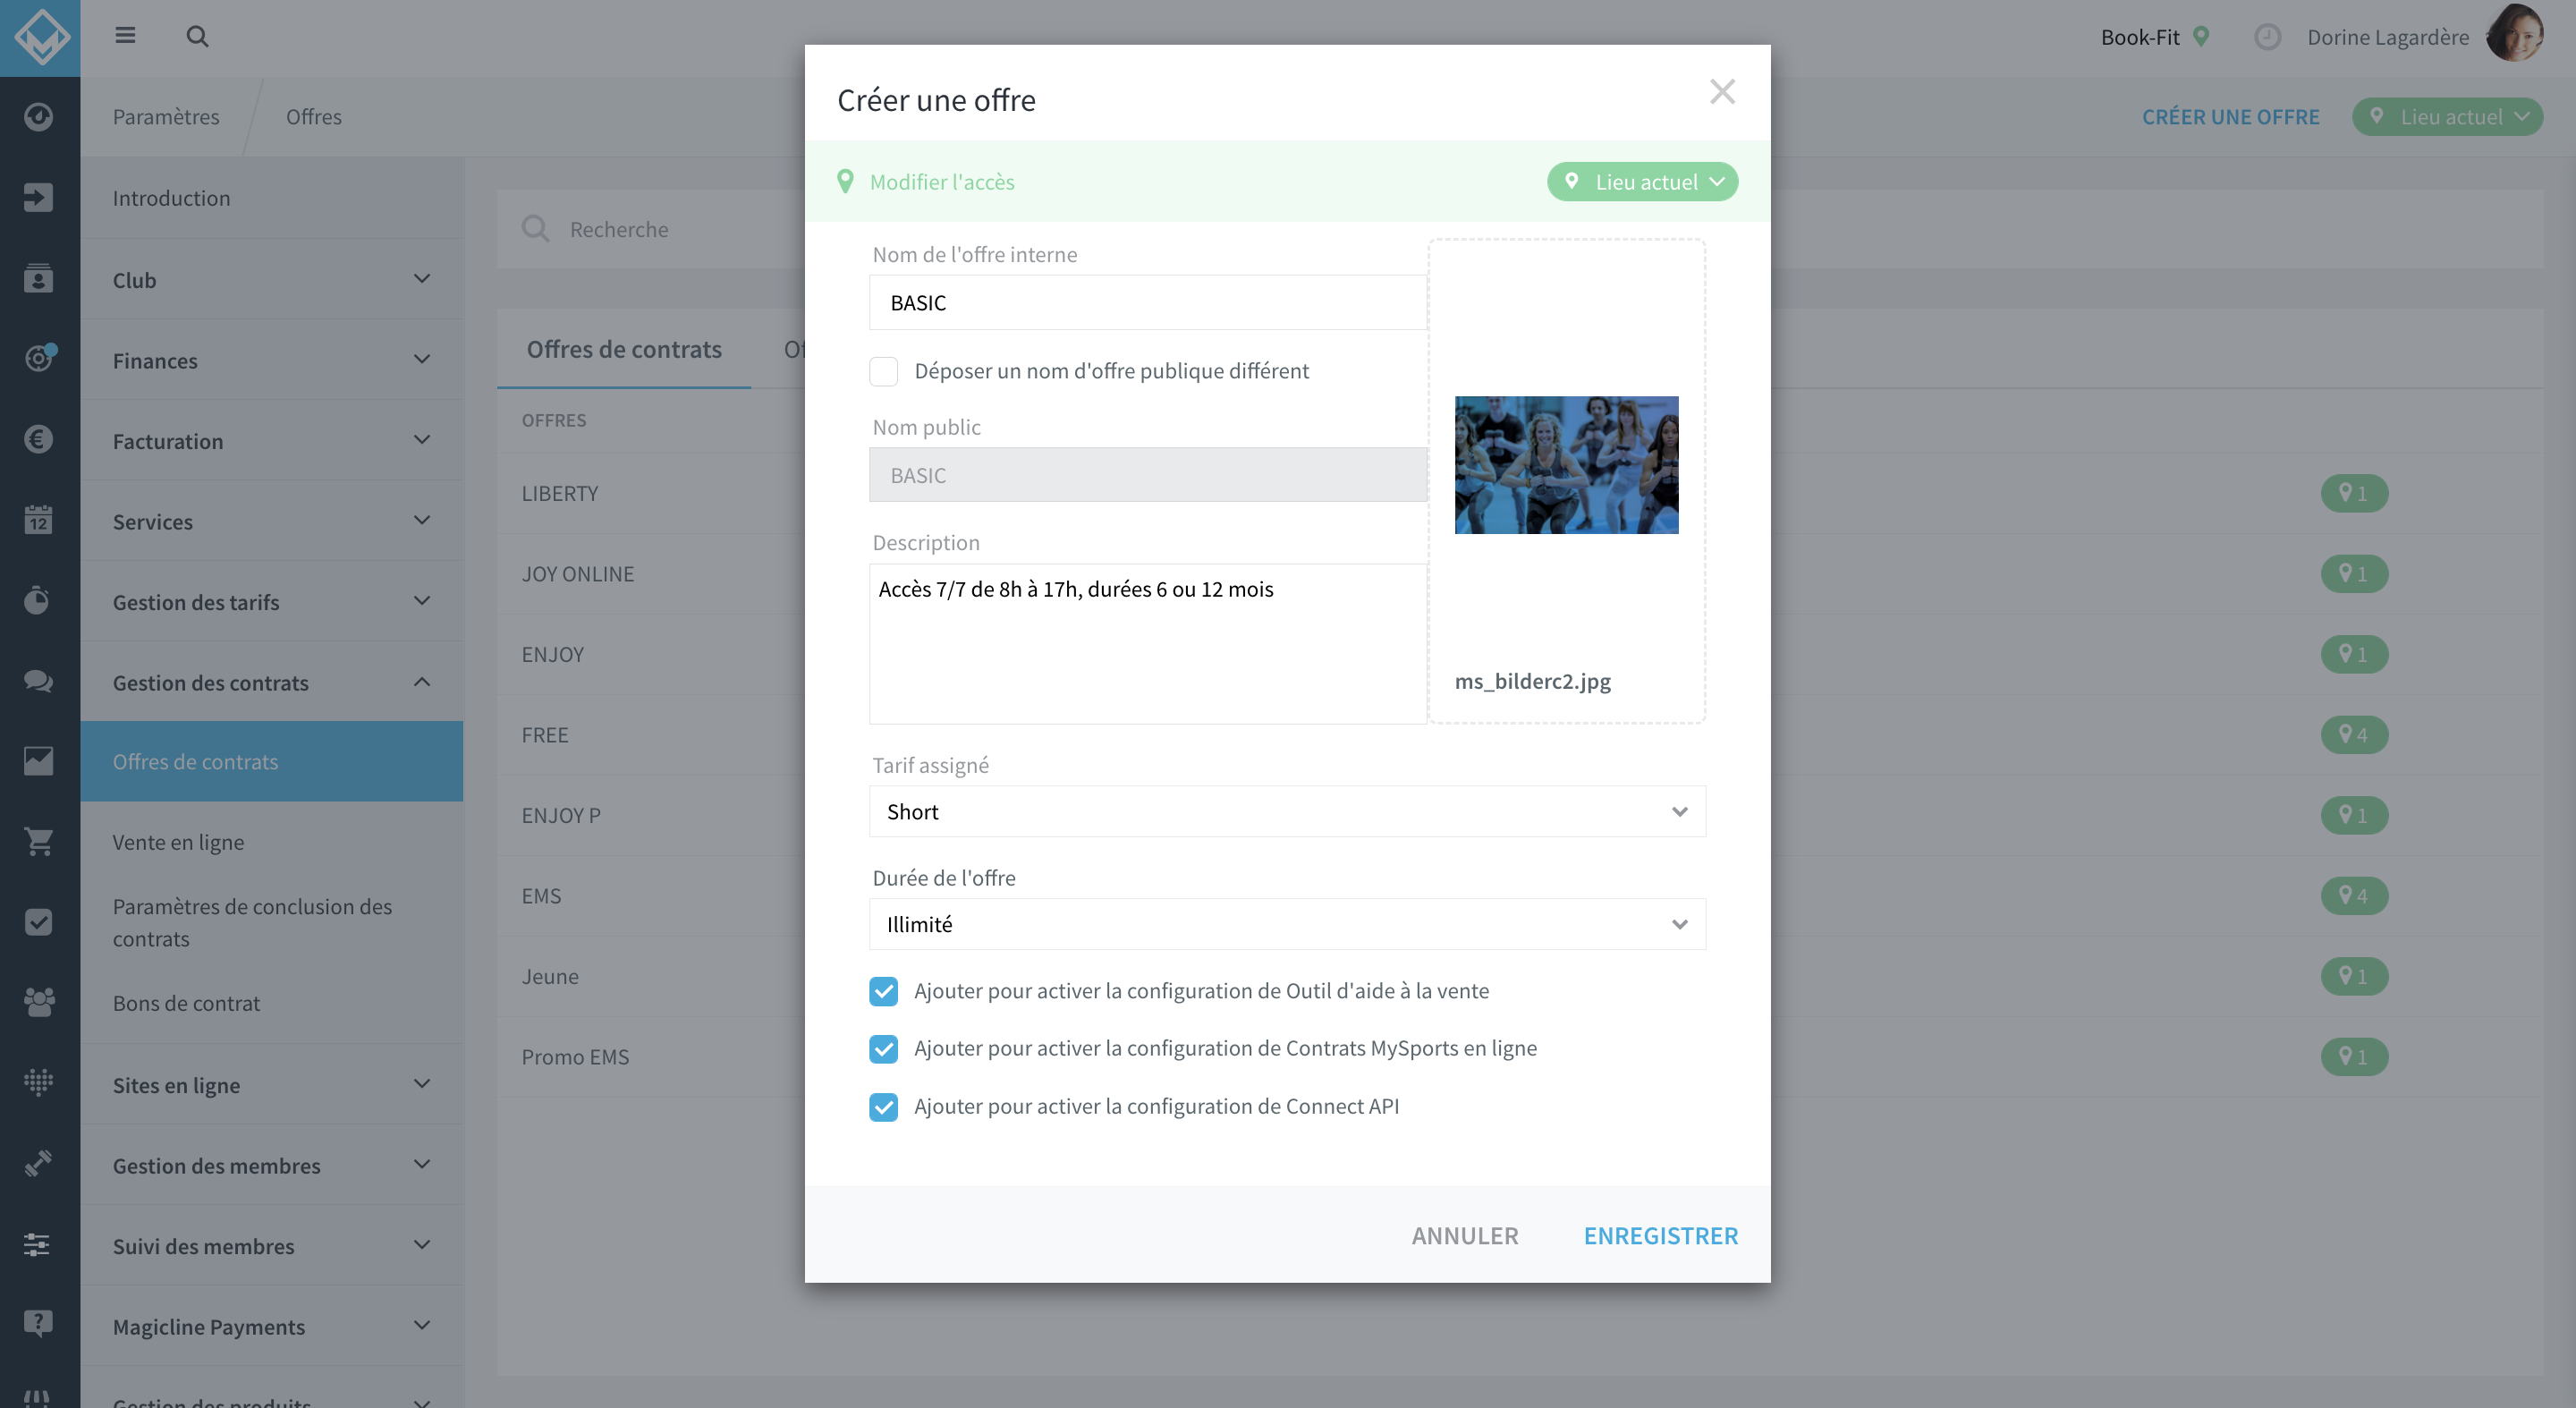Viewport: 2576px width, 1408px height.
Task: Expand Gestion des membres section
Action: pos(271,1165)
